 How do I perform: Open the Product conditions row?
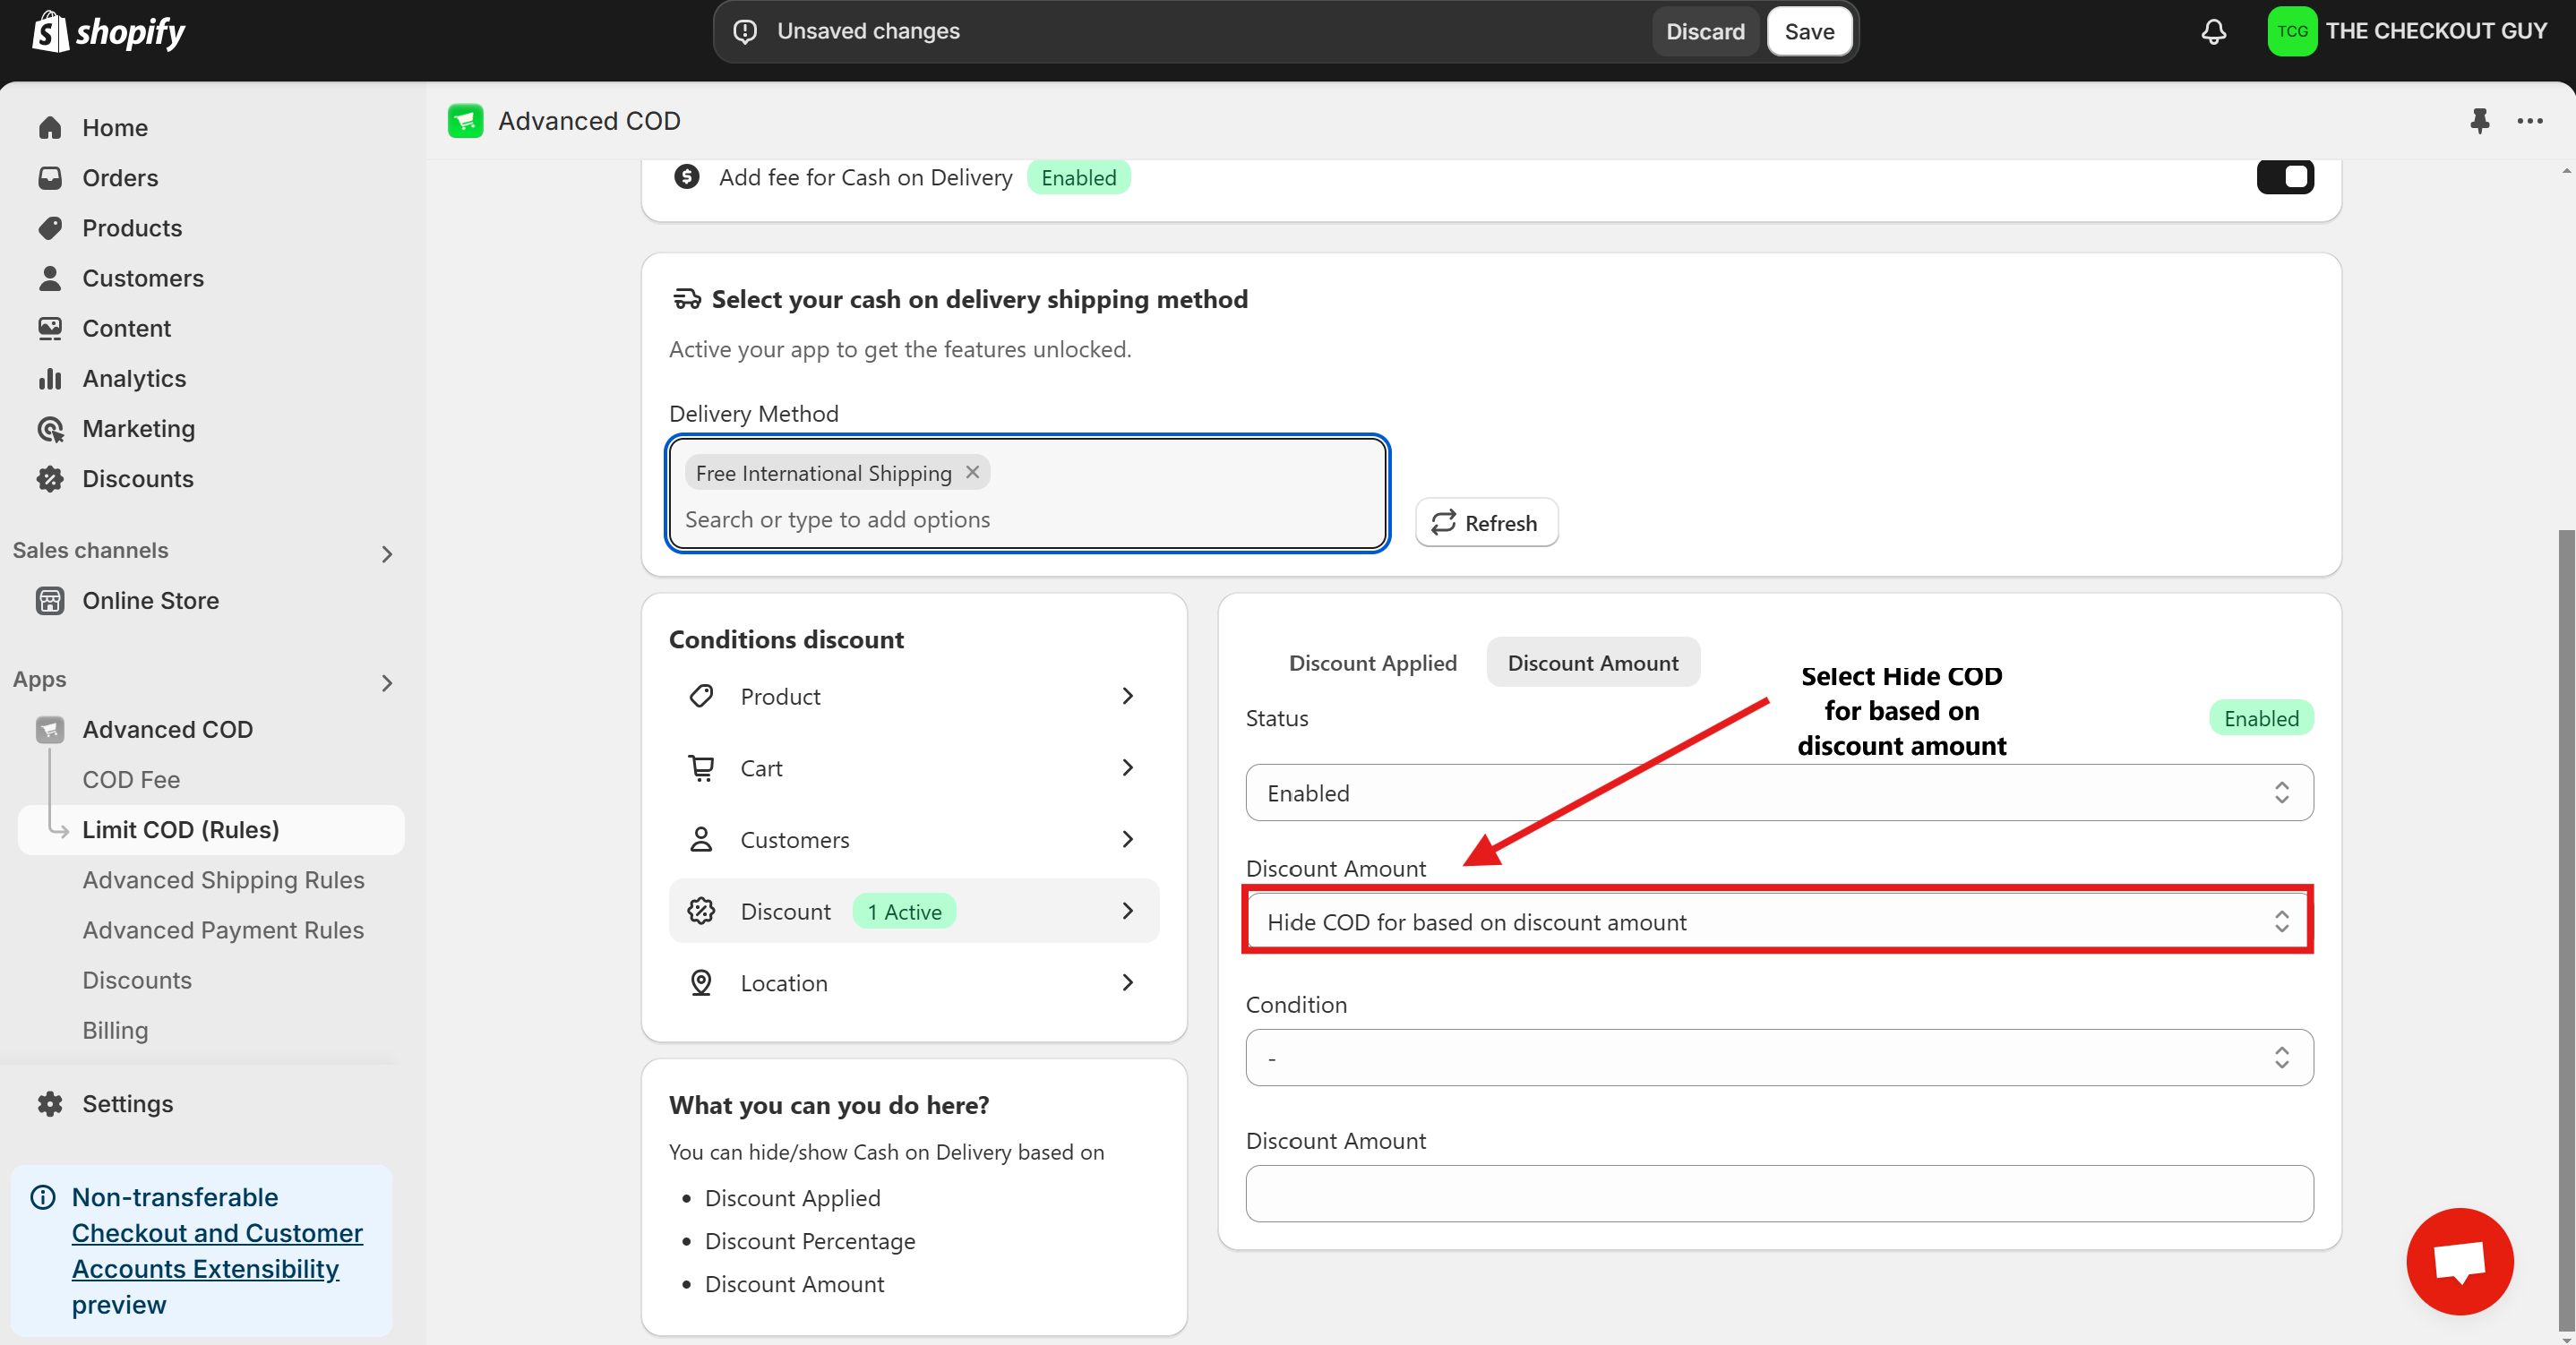point(913,696)
